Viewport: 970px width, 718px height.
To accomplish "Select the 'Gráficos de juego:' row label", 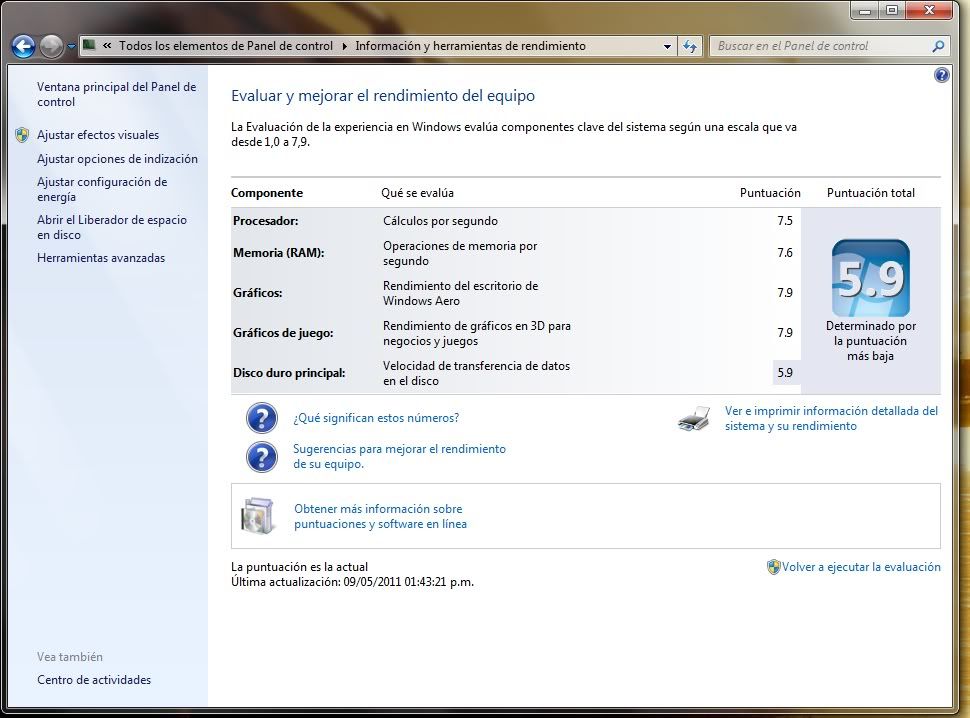I will [283, 333].
